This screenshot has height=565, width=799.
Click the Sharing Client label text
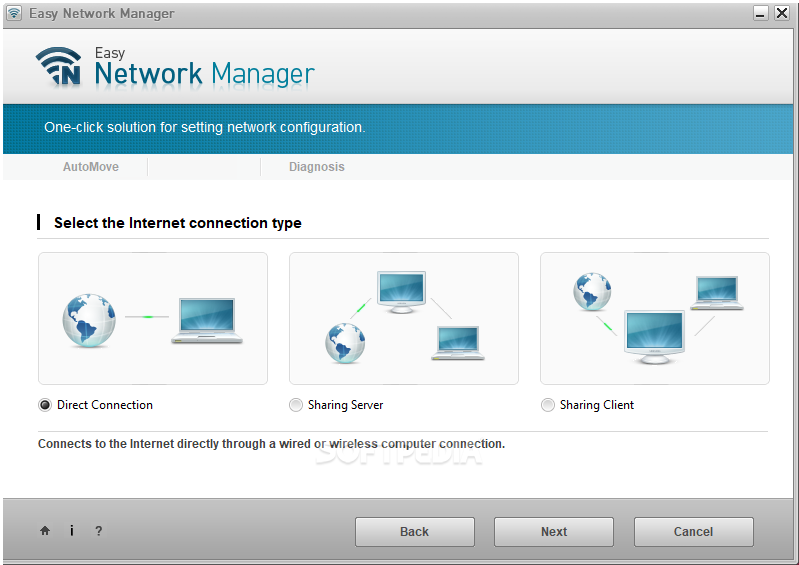pos(597,405)
